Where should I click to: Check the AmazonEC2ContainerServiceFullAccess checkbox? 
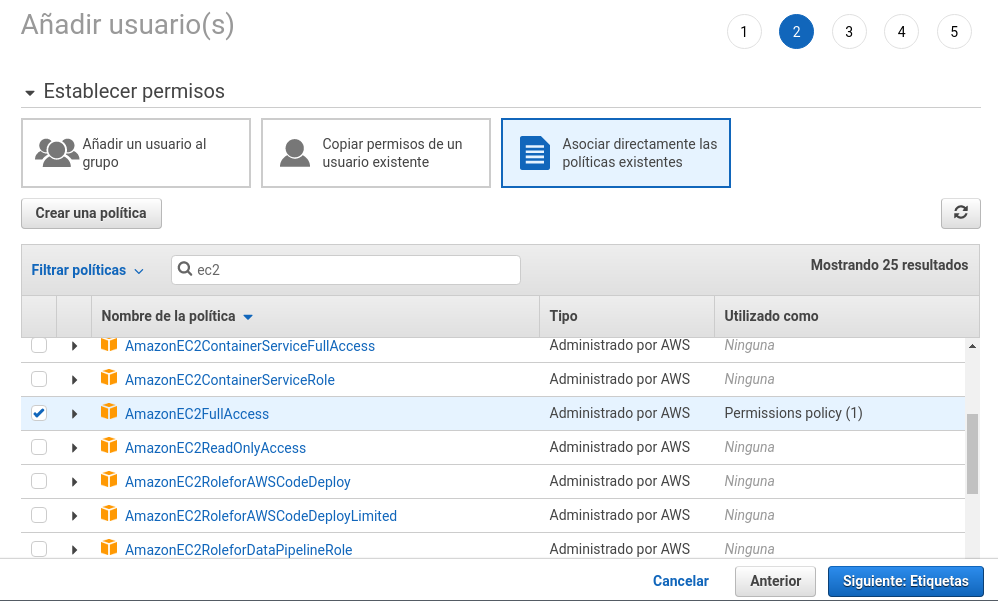click(39, 345)
